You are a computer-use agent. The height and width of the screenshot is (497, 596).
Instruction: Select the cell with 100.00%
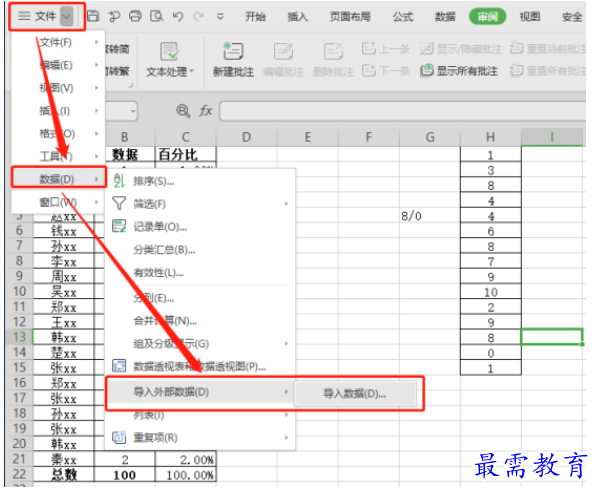pyautogui.click(x=185, y=475)
